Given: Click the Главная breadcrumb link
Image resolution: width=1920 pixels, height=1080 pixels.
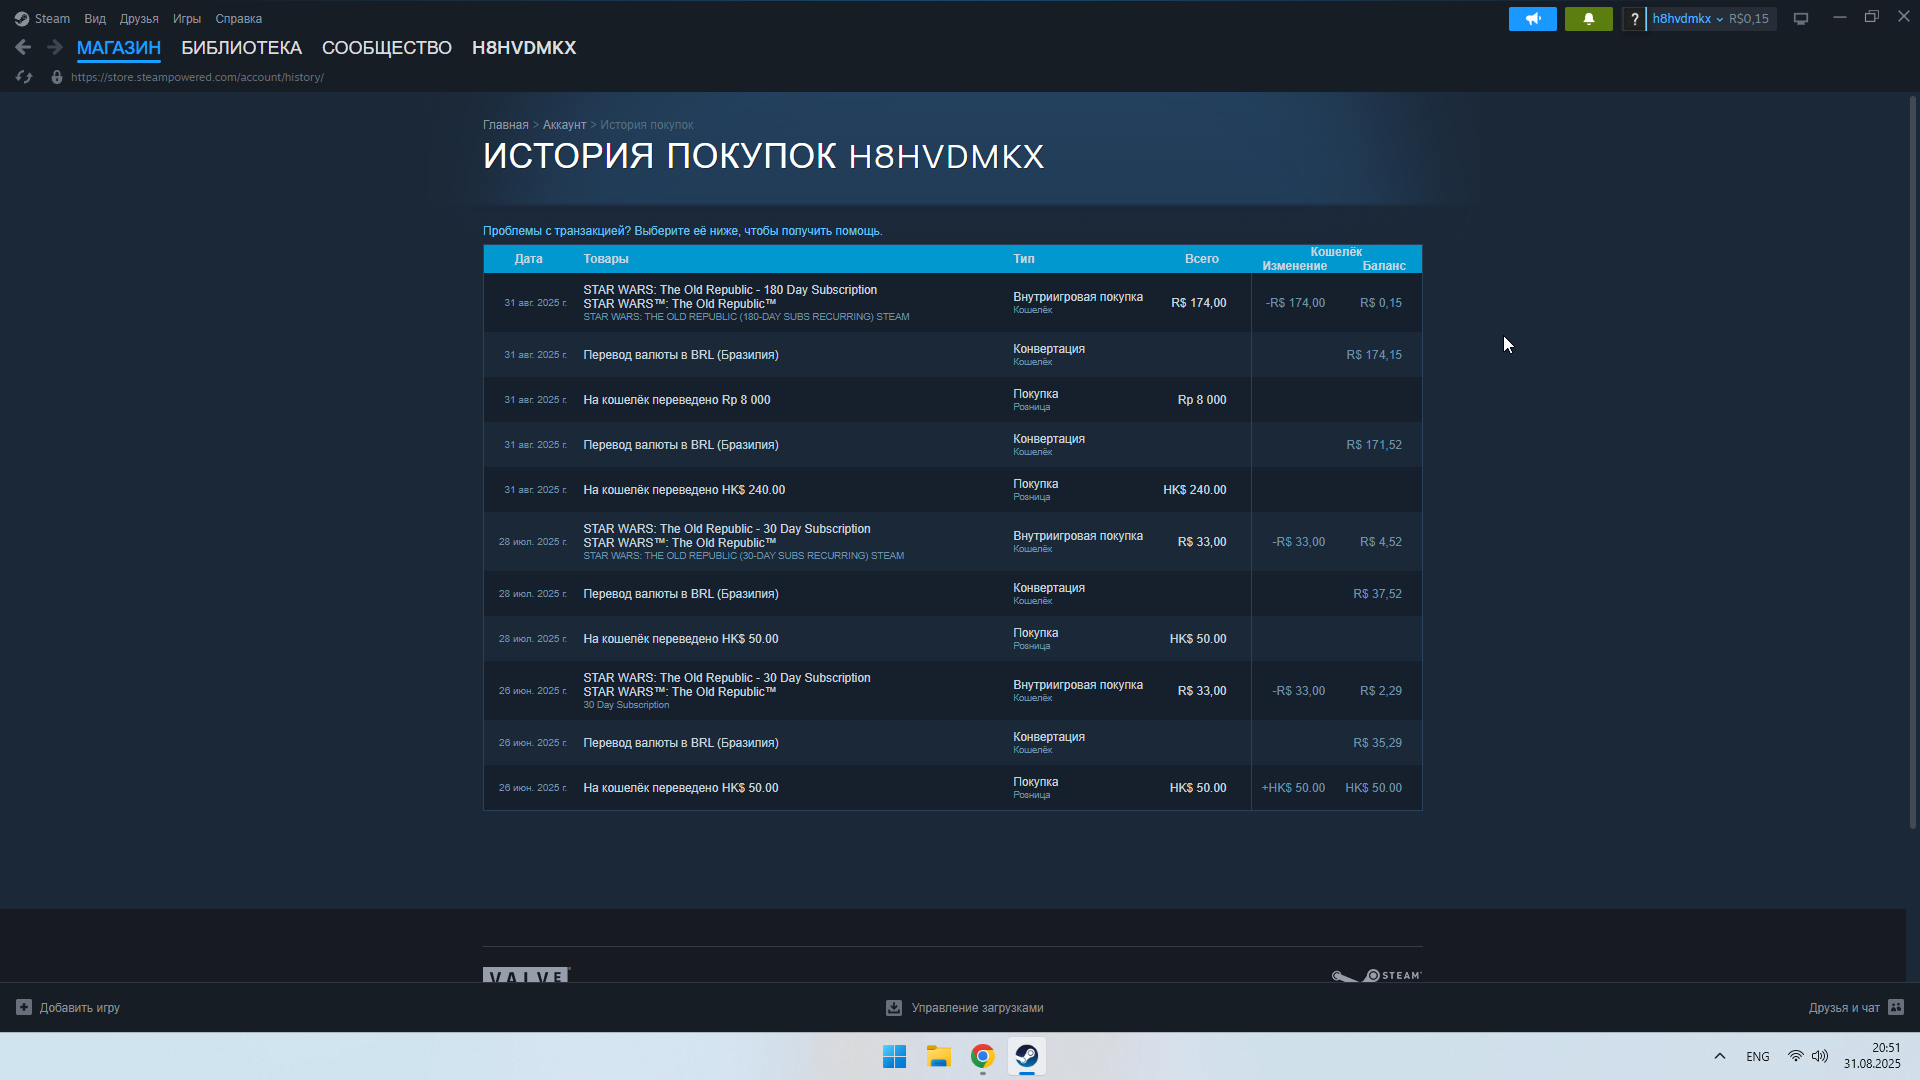Looking at the screenshot, I should pyautogui.click(x=506, y=125).
